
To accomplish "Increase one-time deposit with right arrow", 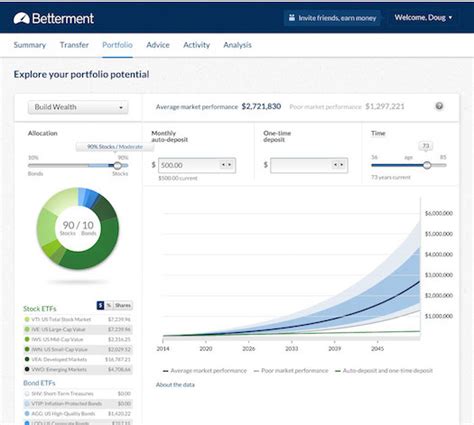I will [x=341, y=165].
